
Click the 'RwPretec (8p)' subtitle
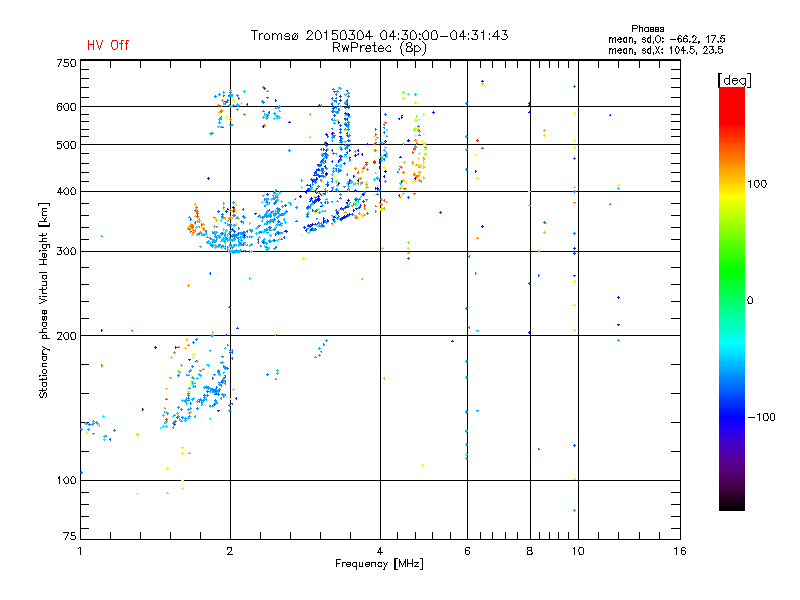tap(379, 48)
